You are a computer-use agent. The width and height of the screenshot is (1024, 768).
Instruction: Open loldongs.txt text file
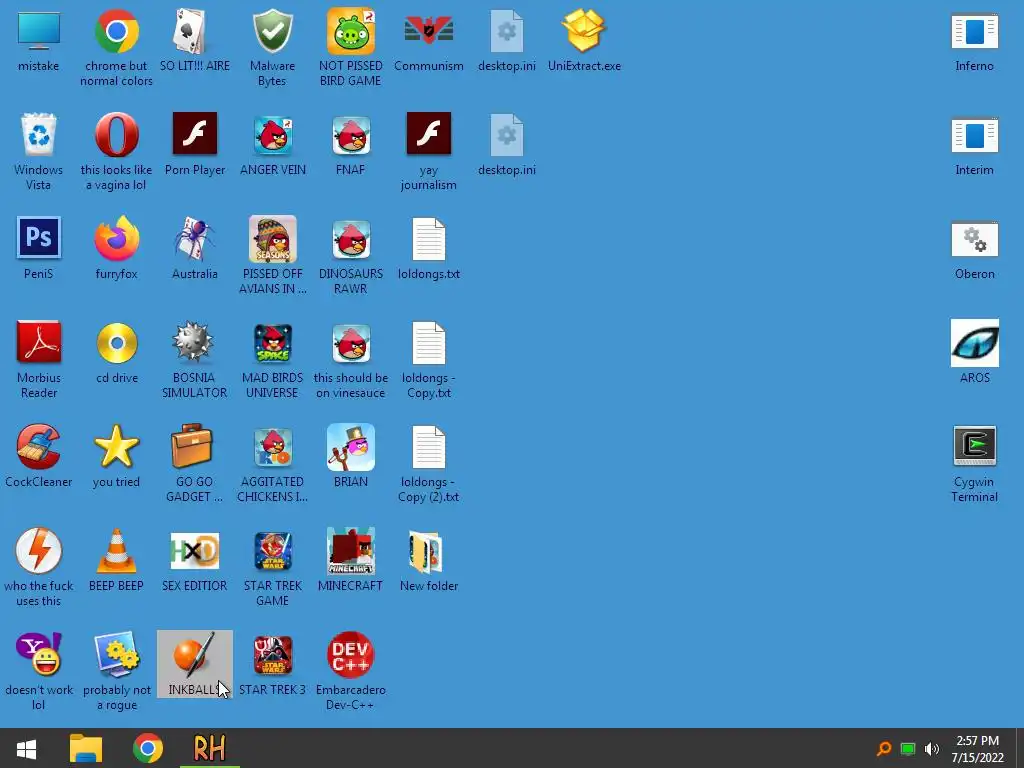click(428, 239)
